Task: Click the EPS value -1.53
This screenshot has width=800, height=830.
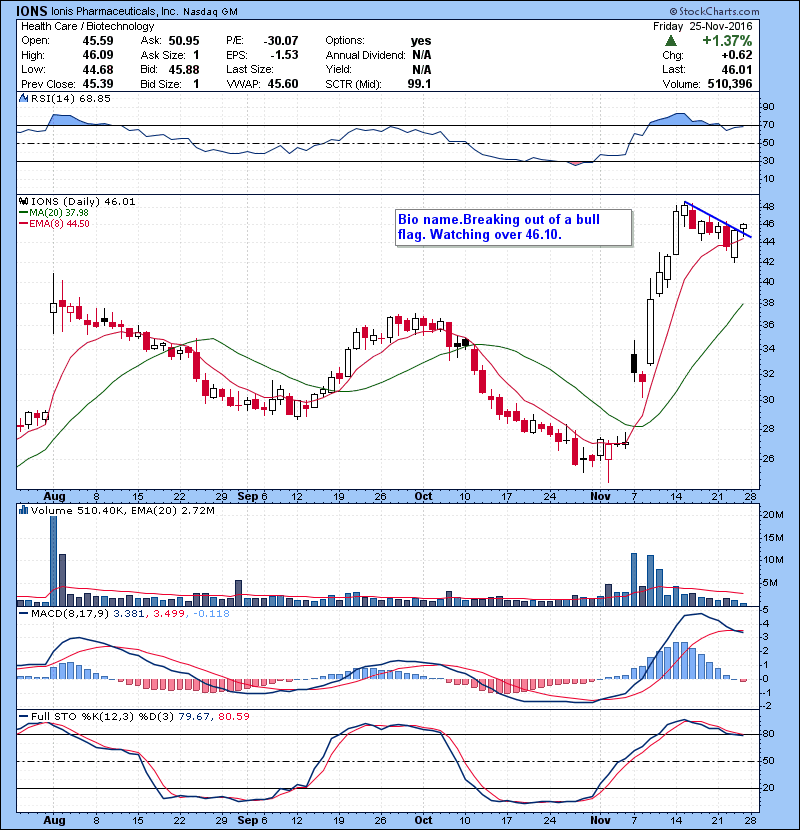Action: pyautogui.click(x=284, y=55)
